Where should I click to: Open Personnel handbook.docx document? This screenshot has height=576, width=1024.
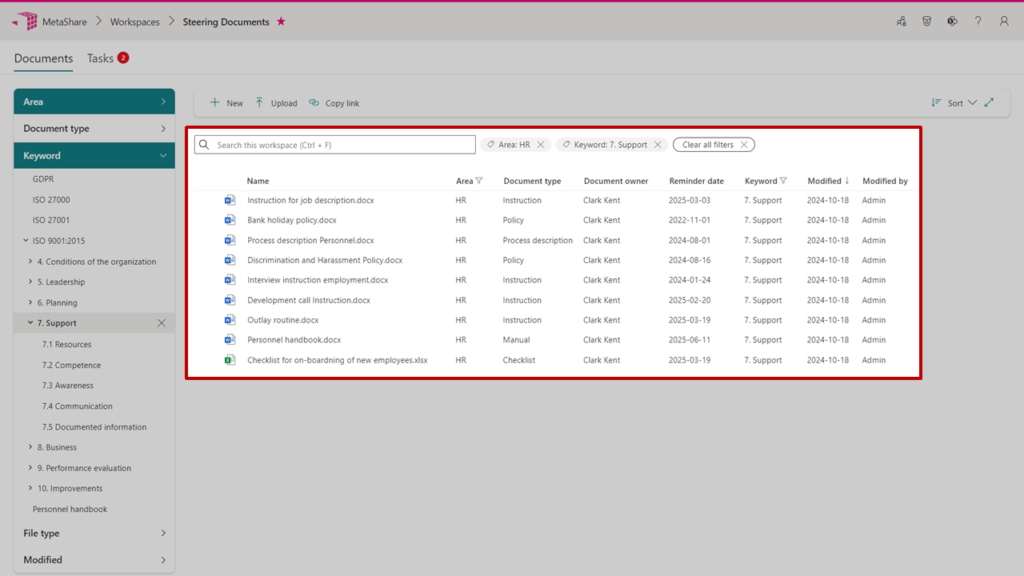point(294,340)
